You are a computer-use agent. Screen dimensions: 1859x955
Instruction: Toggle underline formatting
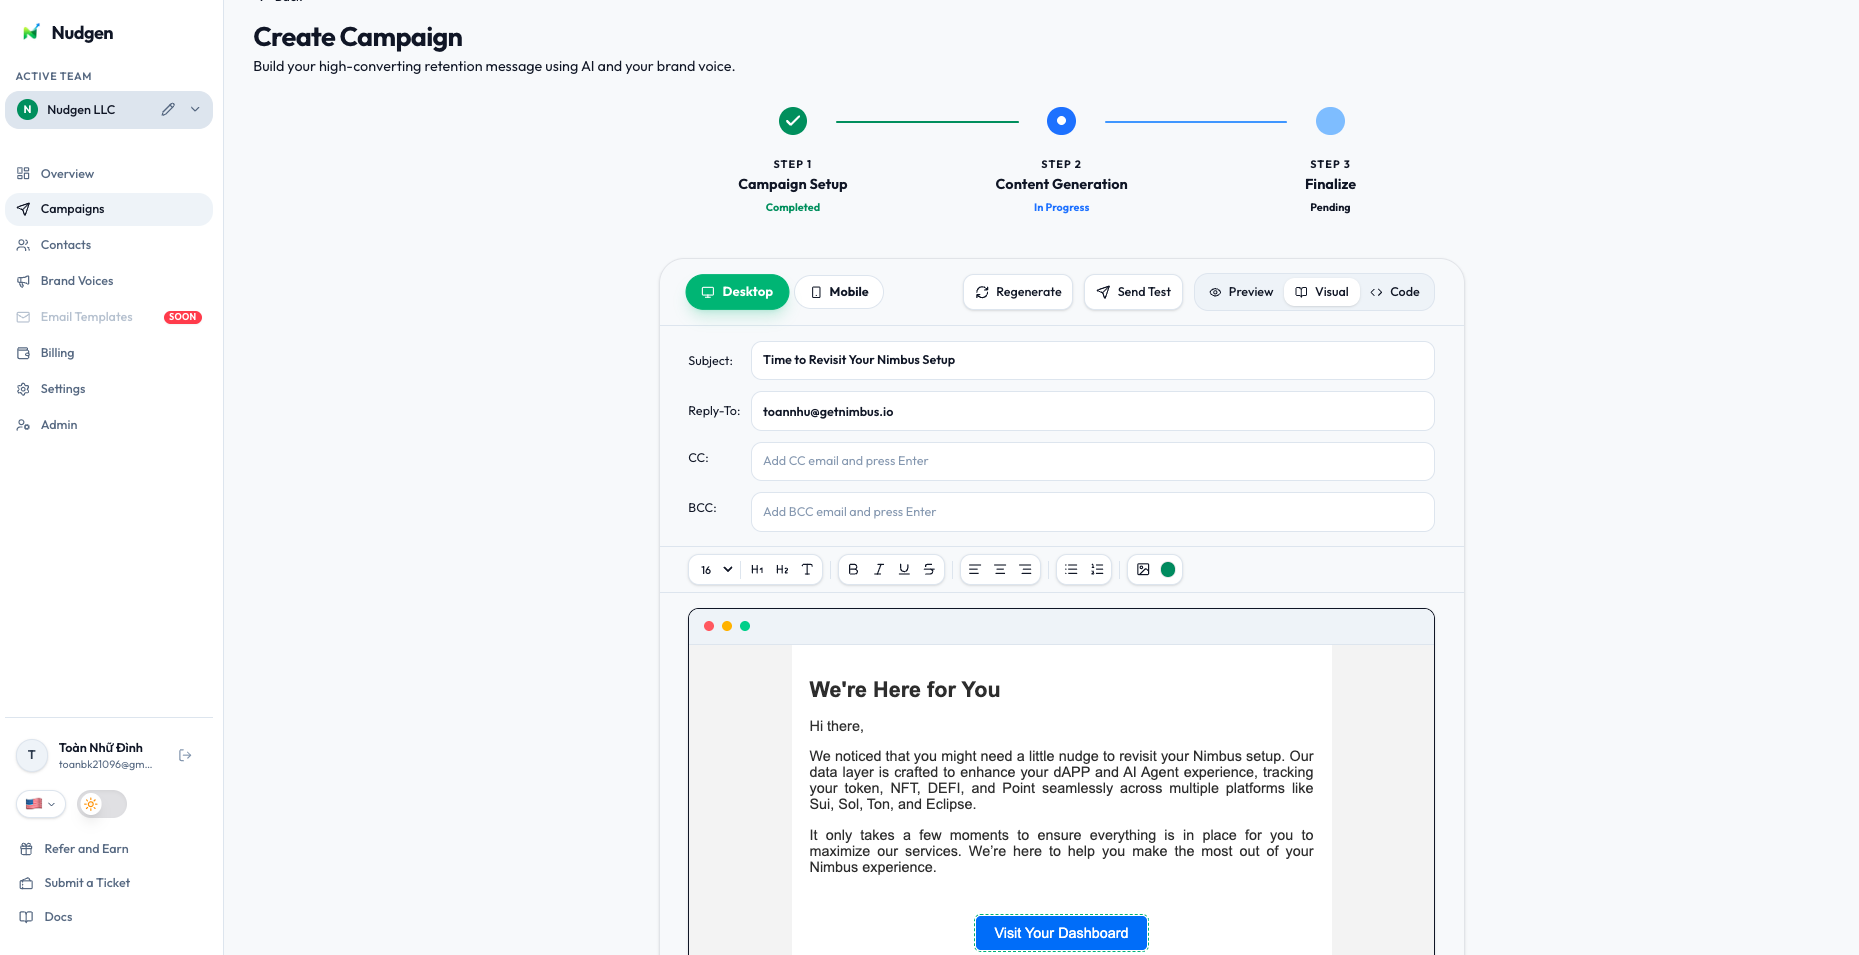pos(904,570)
